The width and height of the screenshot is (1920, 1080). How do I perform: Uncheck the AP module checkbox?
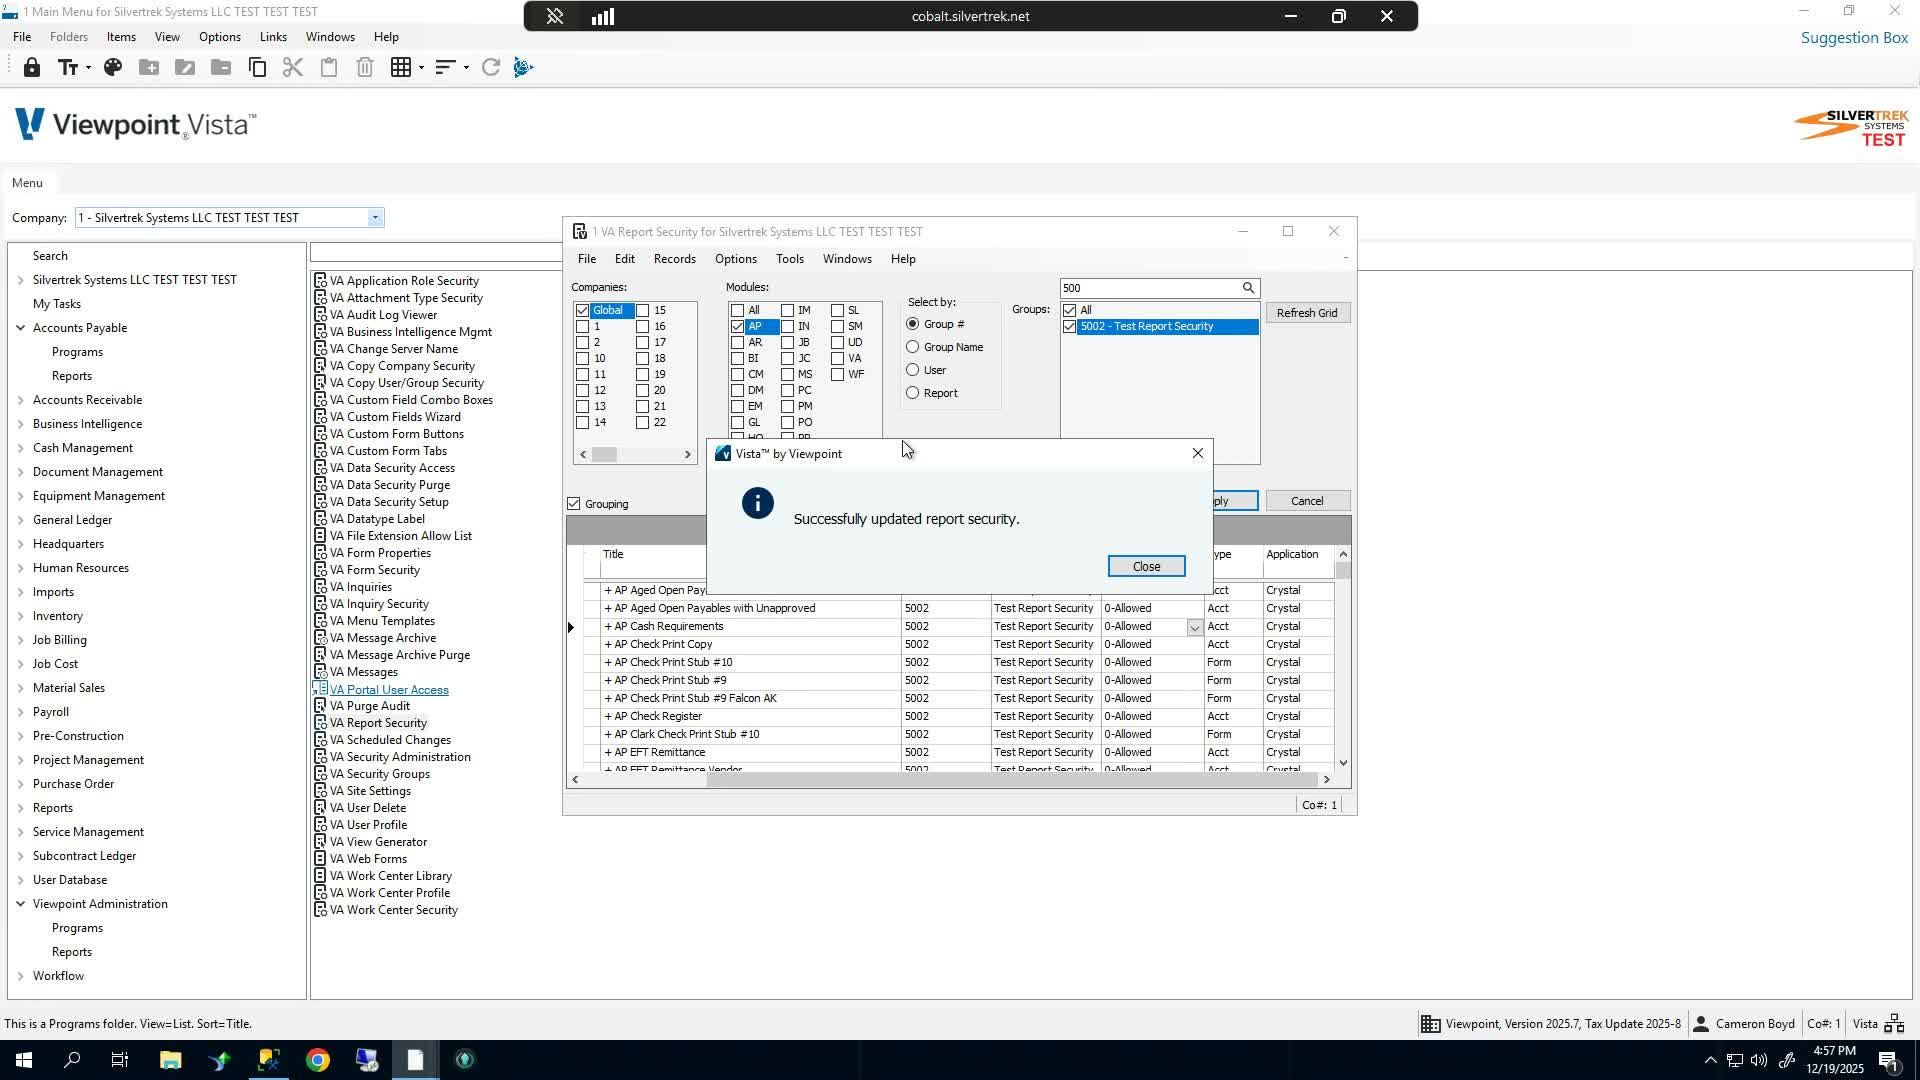[x=737, y=327]
